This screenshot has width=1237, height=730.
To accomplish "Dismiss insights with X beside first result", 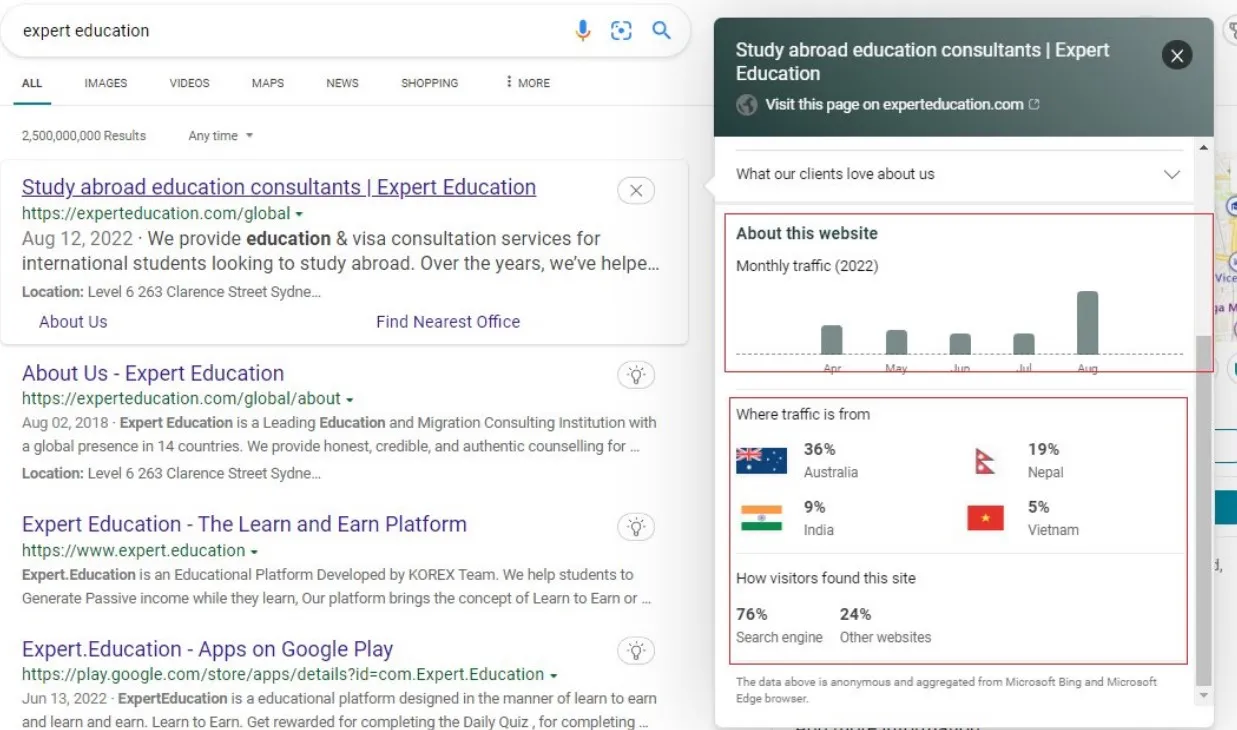I will point(636,190).
